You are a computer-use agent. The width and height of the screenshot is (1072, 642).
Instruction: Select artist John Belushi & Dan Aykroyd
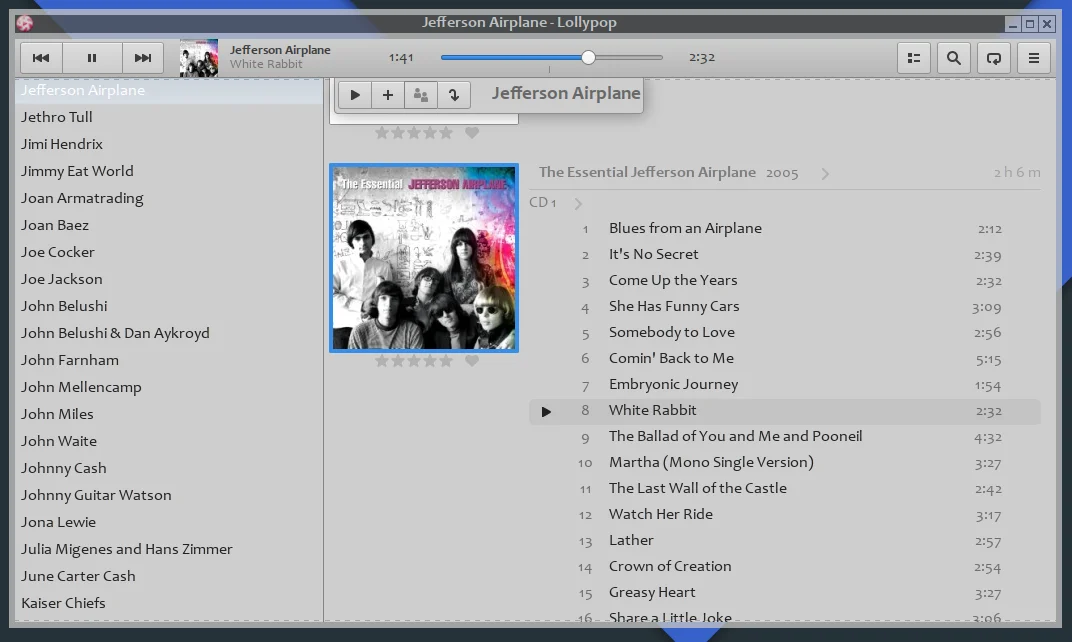169,333
